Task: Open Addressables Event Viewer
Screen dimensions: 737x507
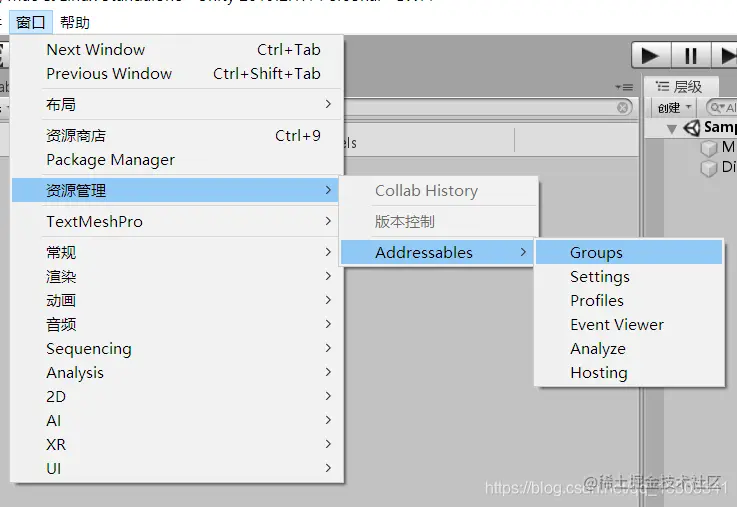Action: pos(629,324)
